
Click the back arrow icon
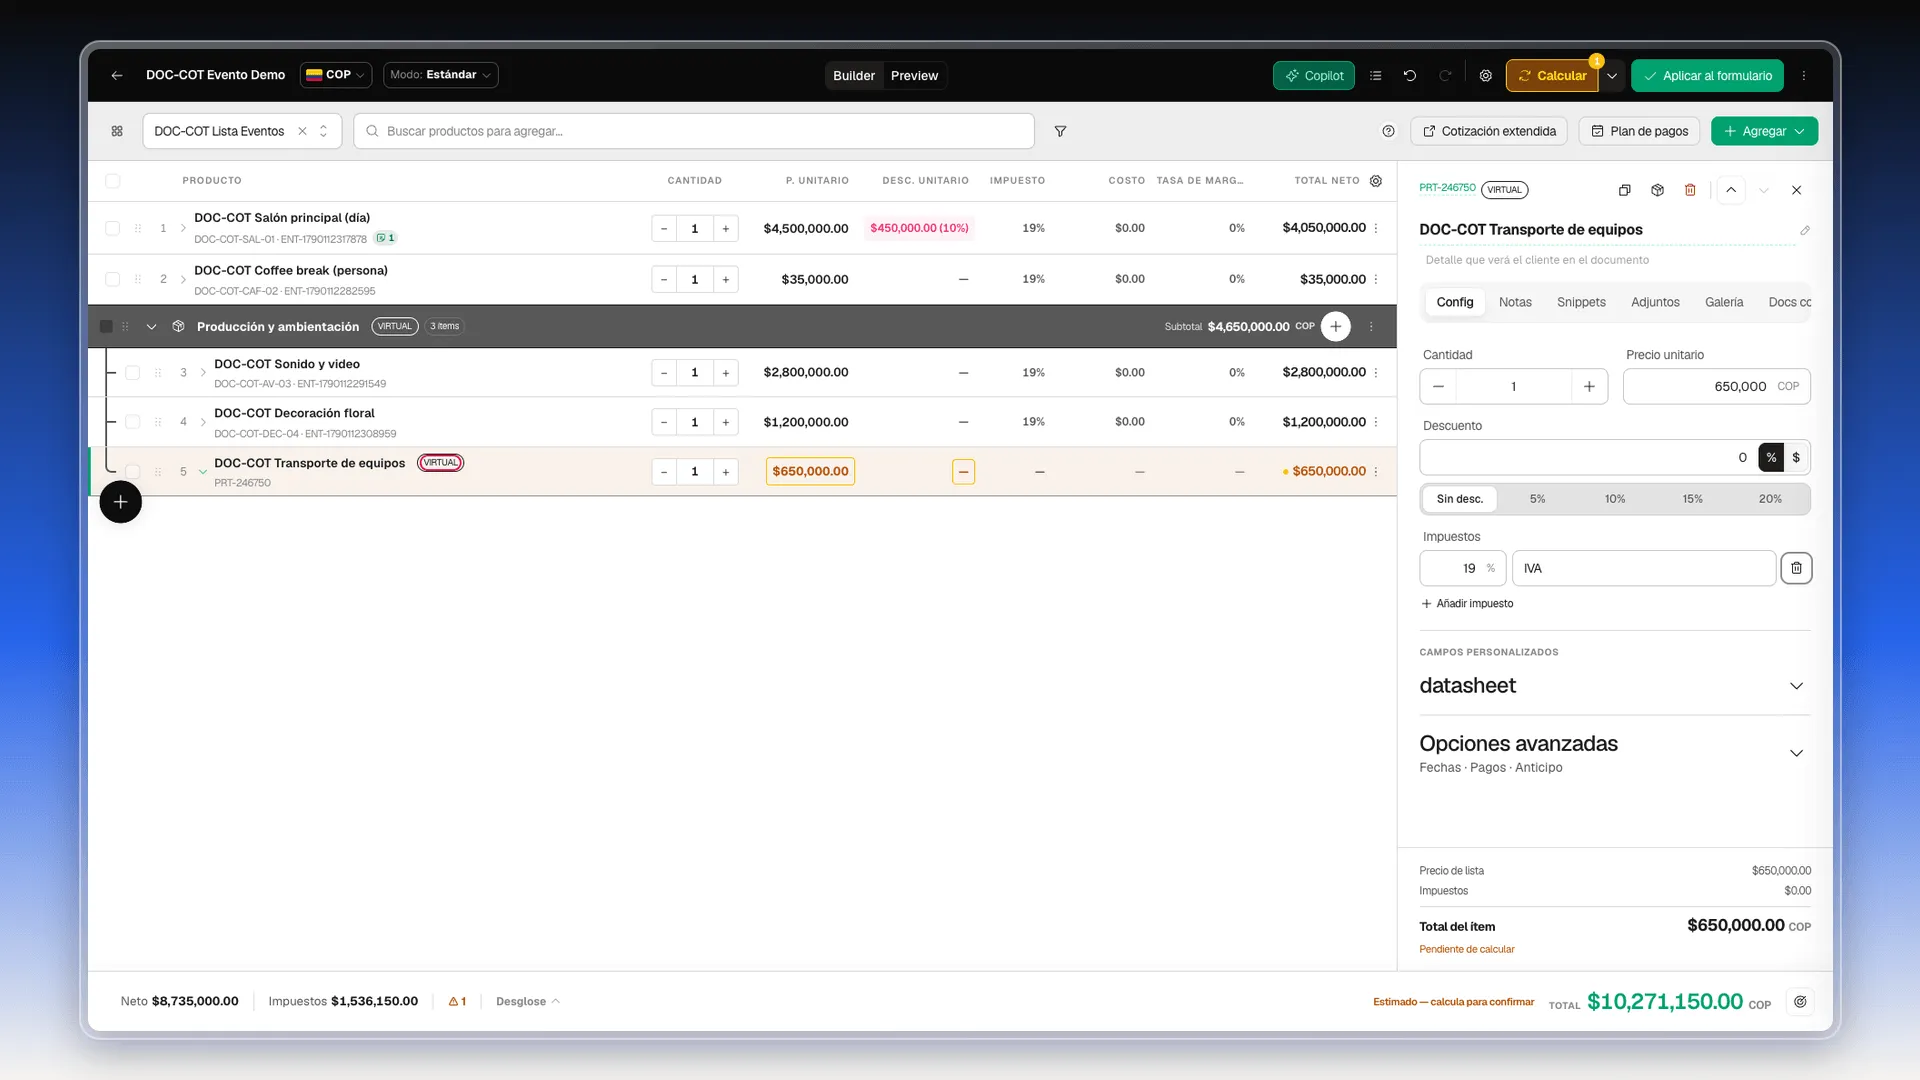click(x=117, y=76)
